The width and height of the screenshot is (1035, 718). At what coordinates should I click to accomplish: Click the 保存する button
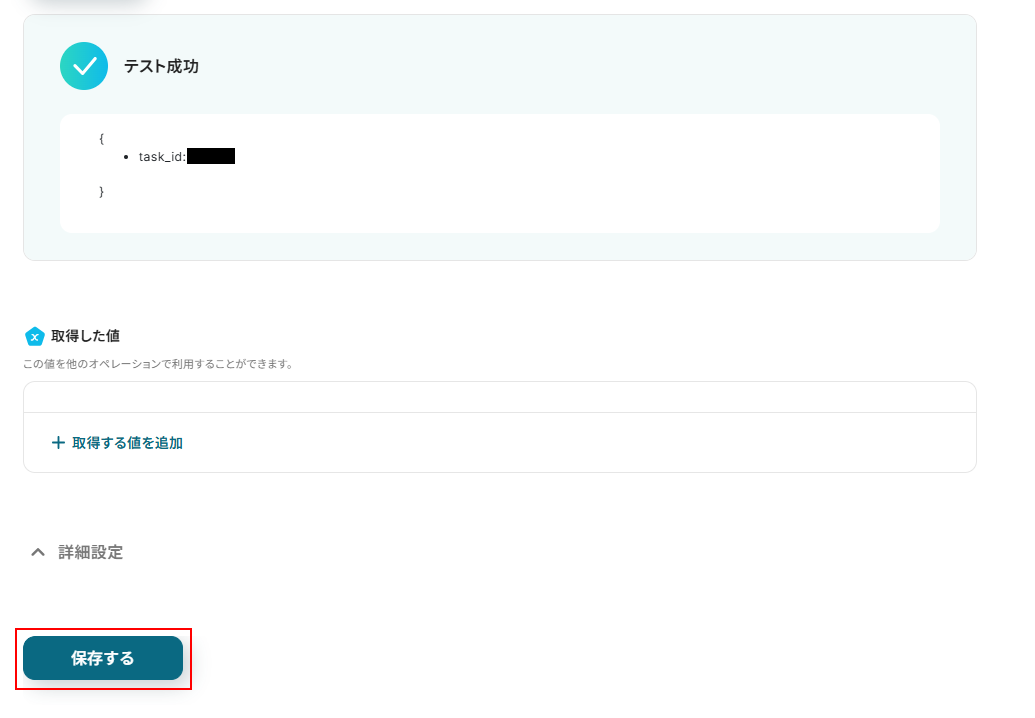pyautogui.click(x=103, y=658)
